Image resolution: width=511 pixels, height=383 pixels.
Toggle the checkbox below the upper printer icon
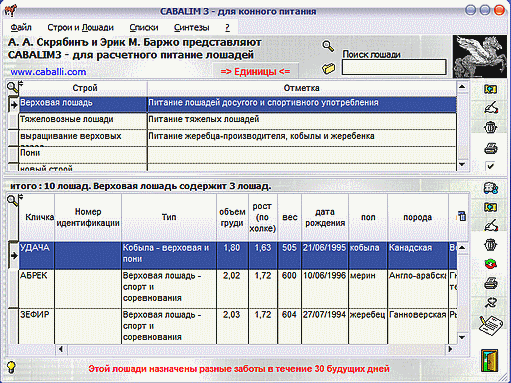pyautogui.click(x=490, y=166)
